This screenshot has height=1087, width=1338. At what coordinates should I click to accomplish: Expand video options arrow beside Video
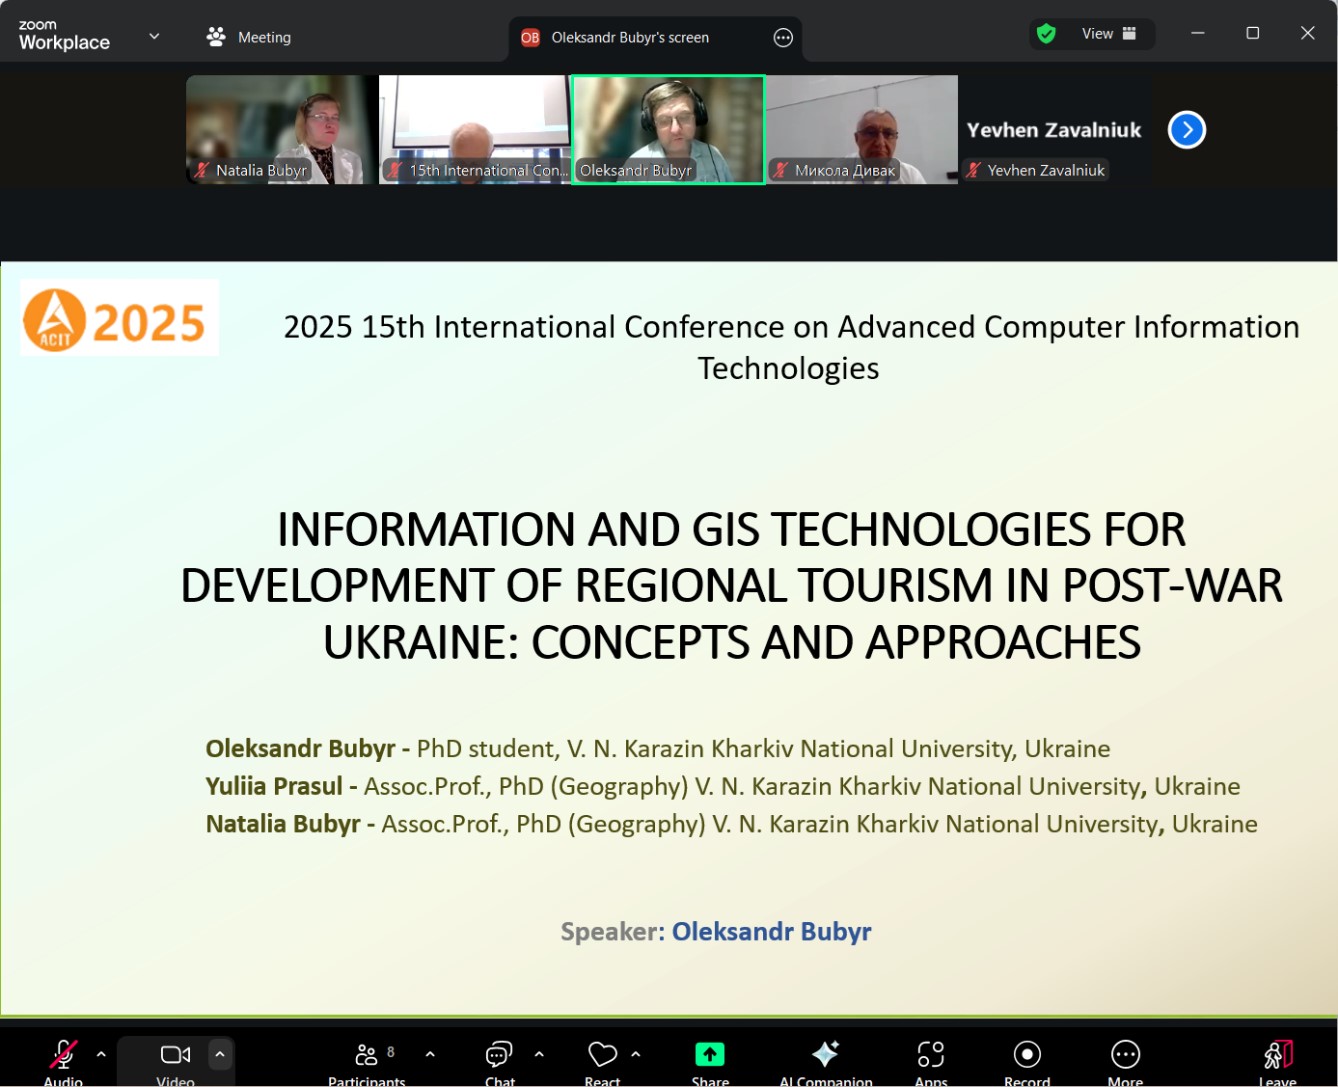point(220,1054)
